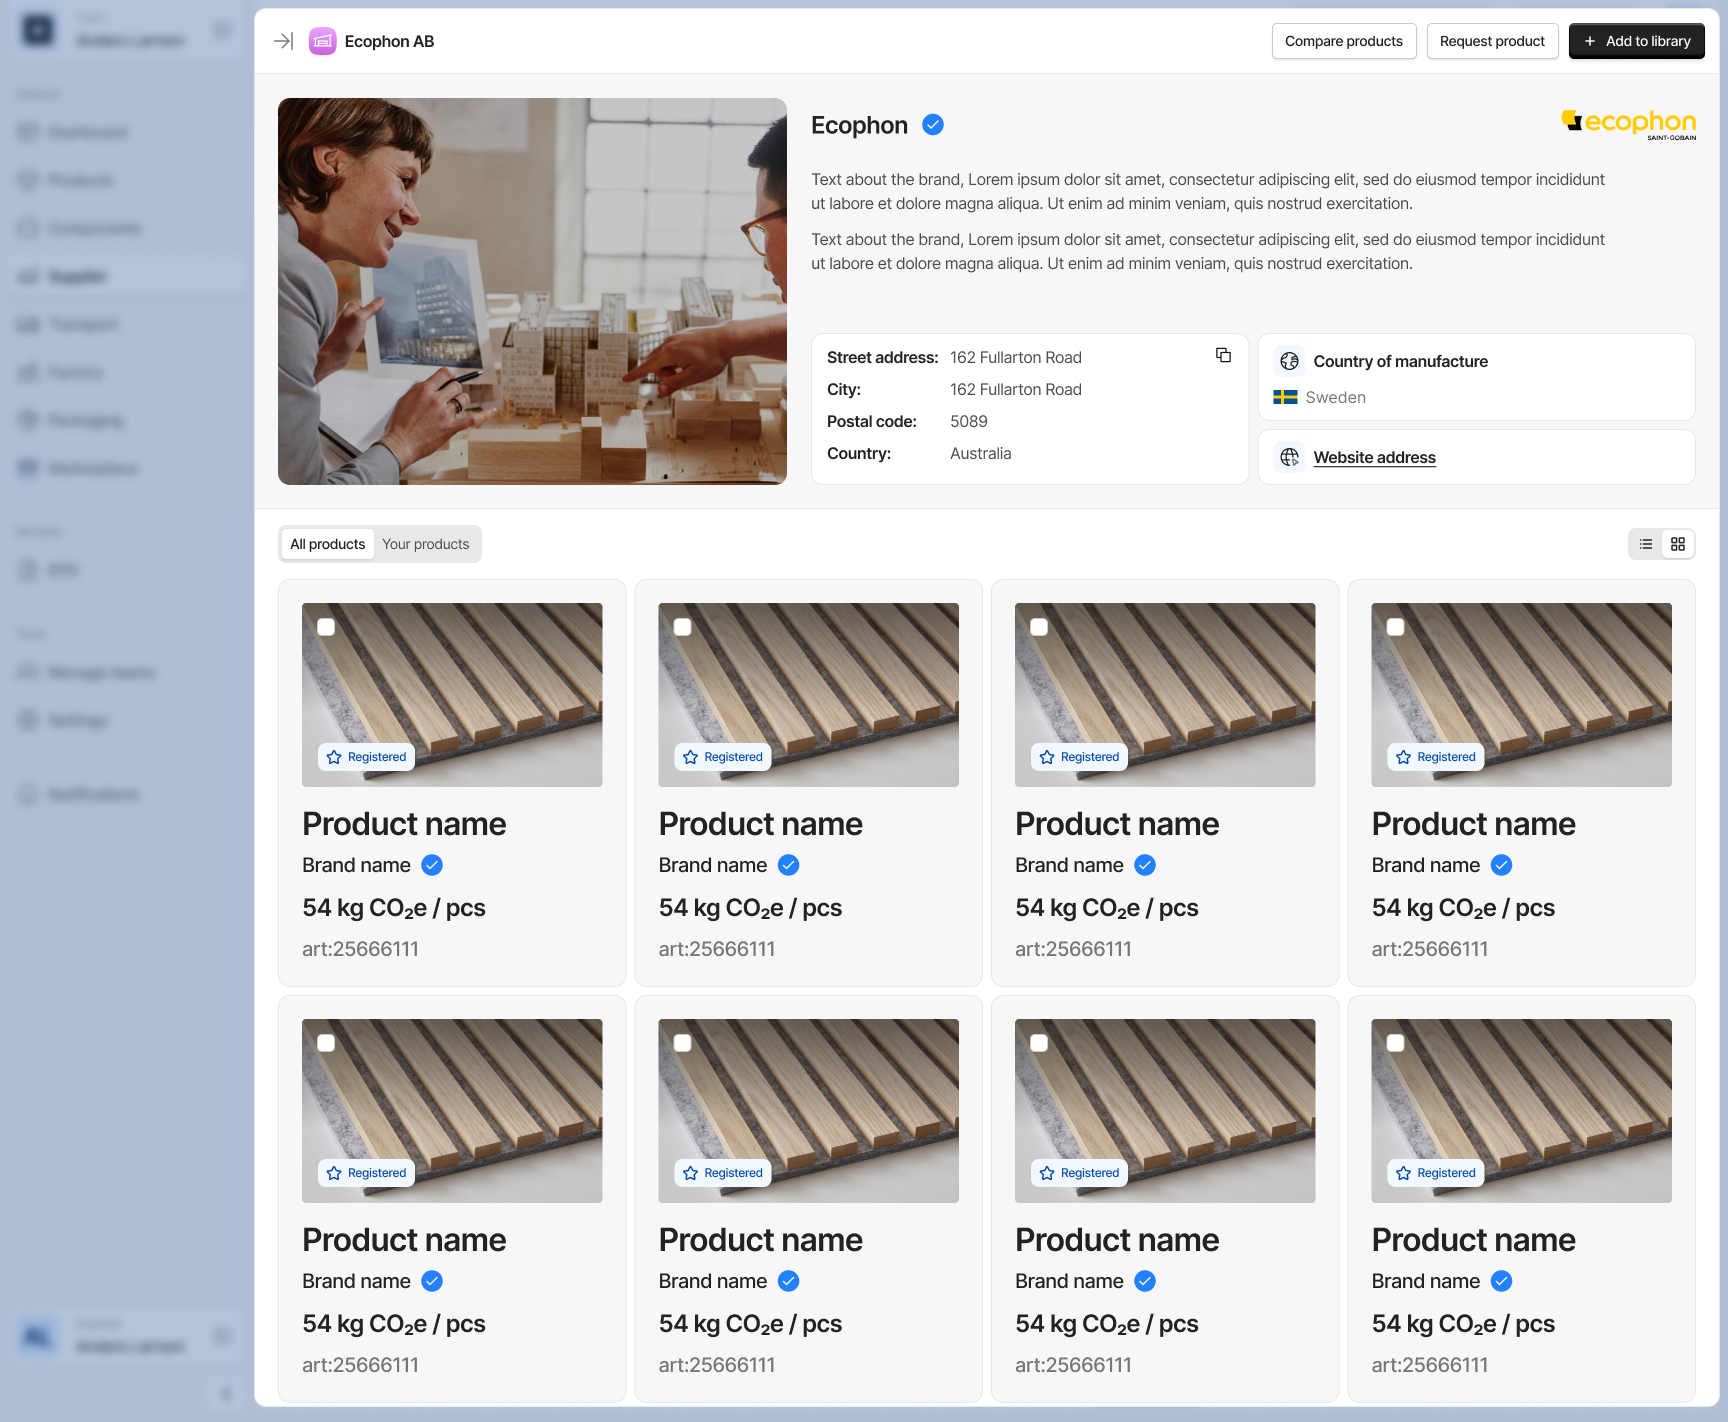Screen dimensions: 1728x1422
Task: Click the ecophon Saint-Gobain logo
Action: pos(1629,124)
